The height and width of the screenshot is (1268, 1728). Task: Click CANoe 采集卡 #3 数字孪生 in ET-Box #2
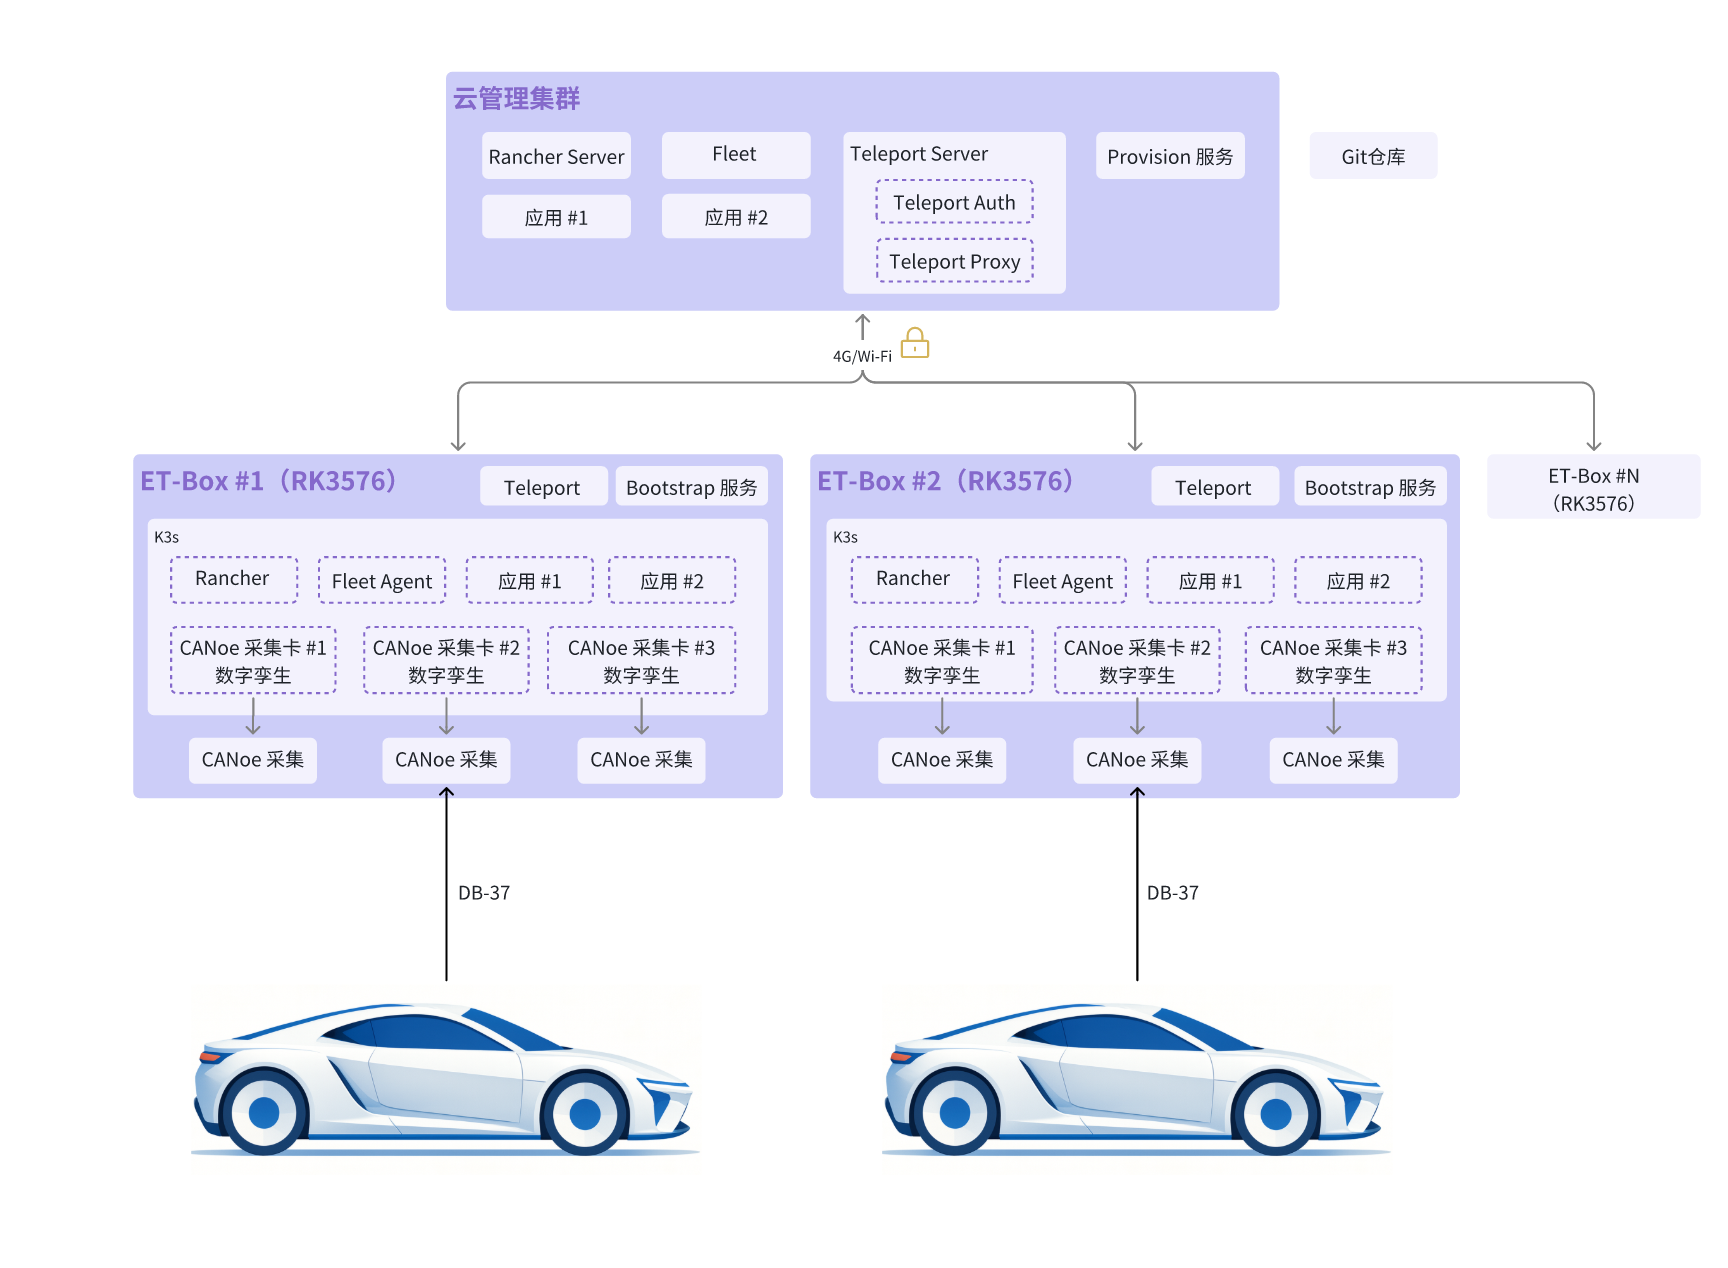tap(1333, 661)
